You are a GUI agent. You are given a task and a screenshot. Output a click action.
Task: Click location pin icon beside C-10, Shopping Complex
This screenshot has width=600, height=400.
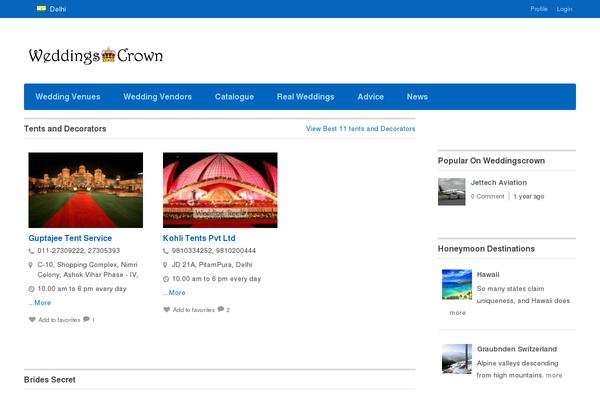click(31, 265)
